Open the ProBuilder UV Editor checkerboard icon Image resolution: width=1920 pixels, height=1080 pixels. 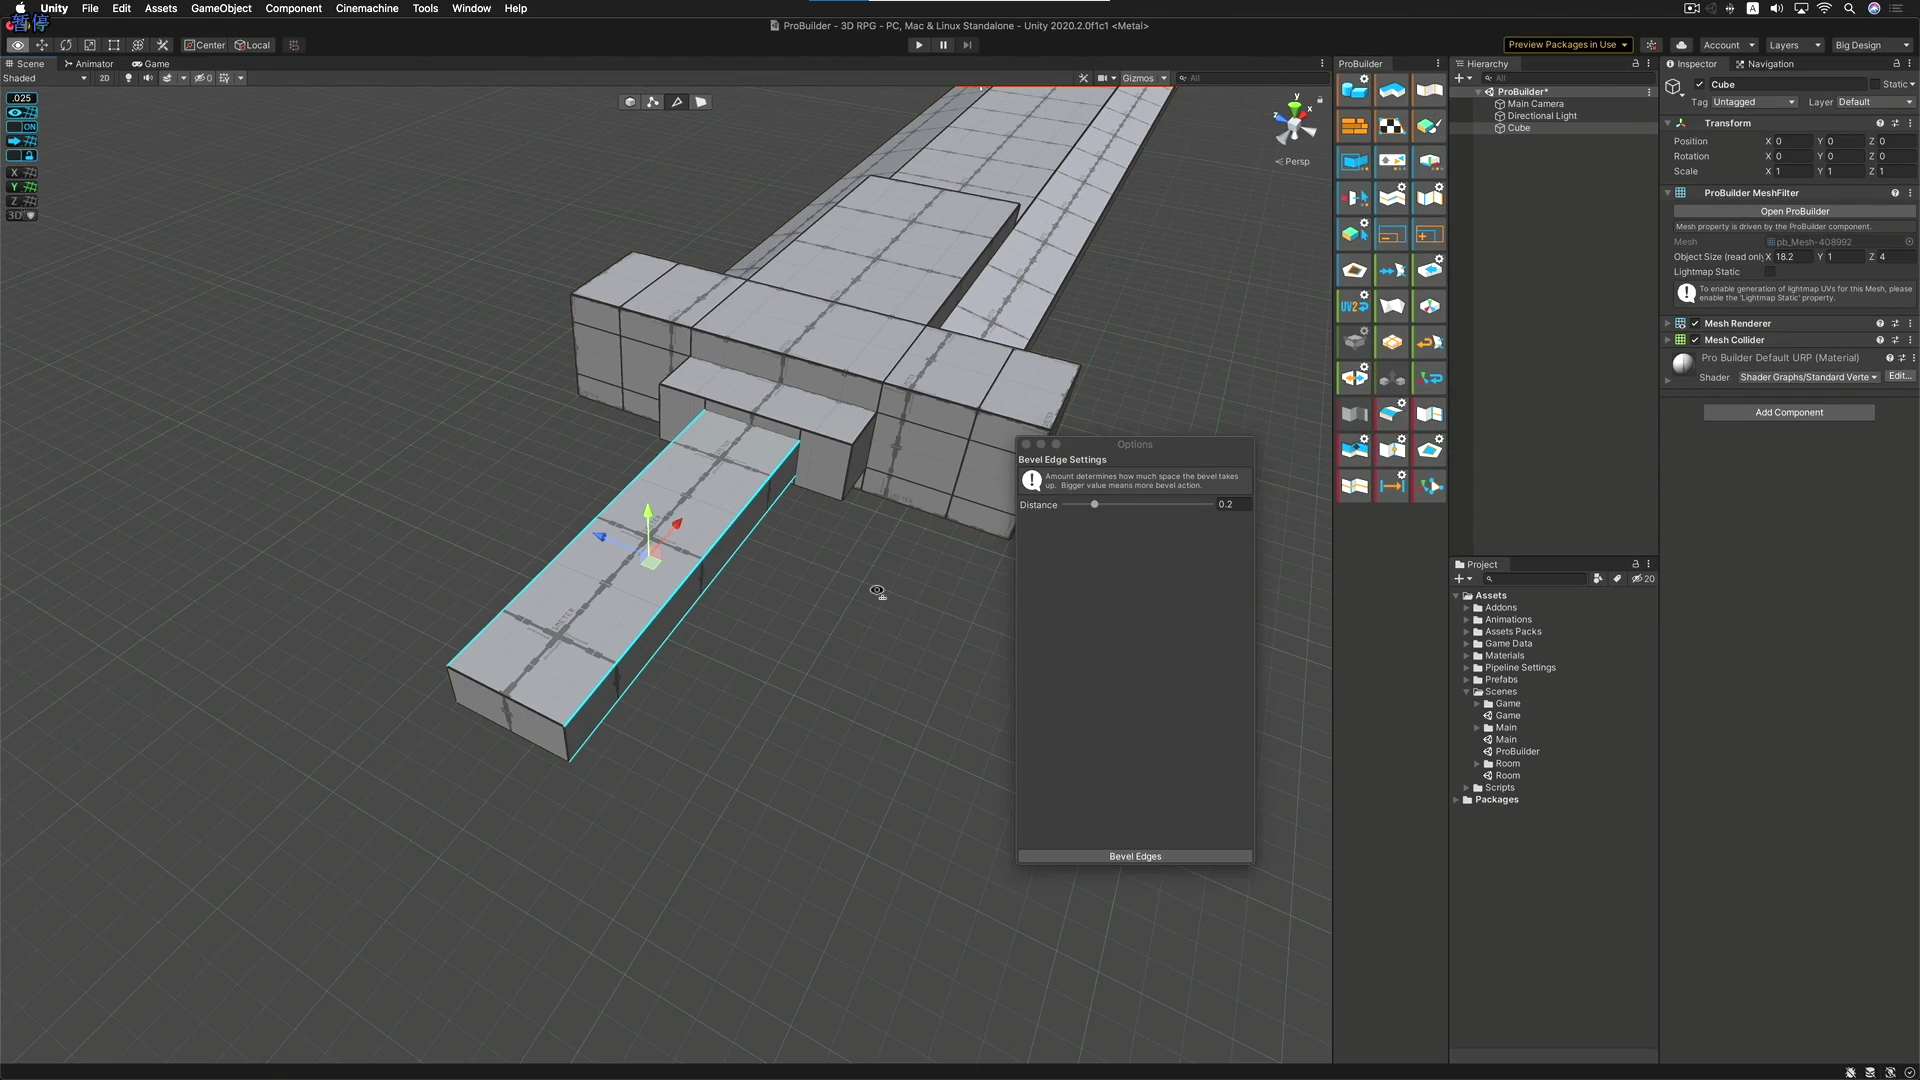[1391, 126]
